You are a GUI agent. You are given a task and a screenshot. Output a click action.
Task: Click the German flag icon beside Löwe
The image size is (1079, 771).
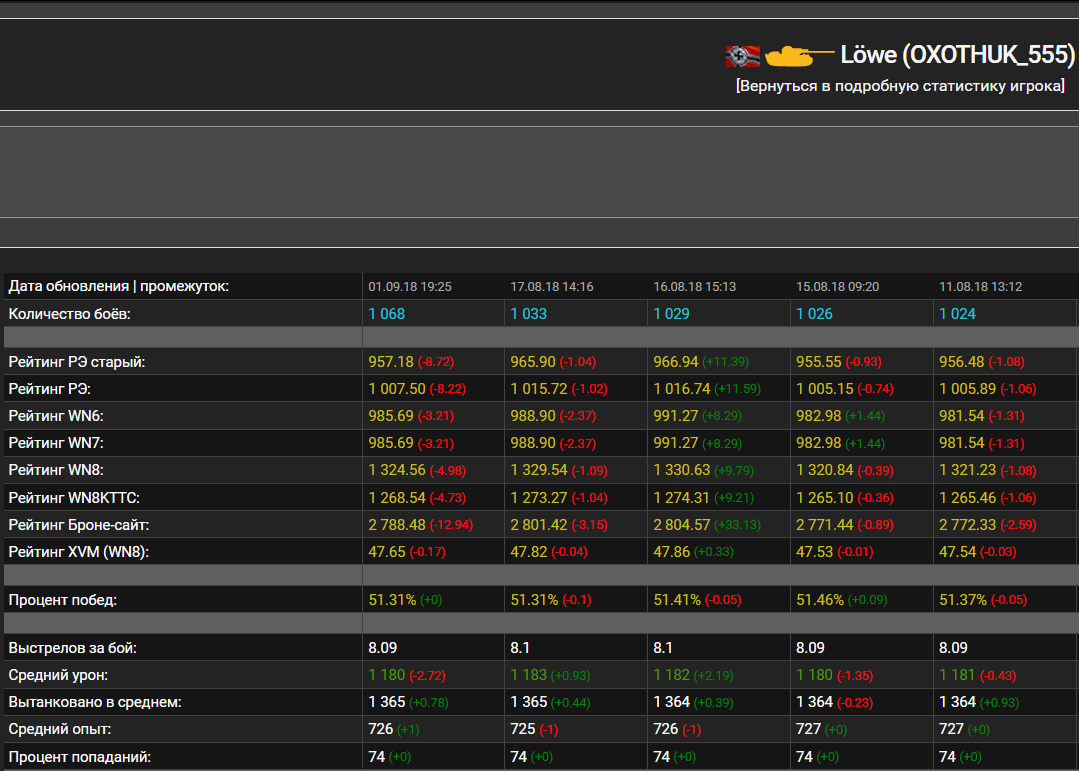tap(742, 55)
